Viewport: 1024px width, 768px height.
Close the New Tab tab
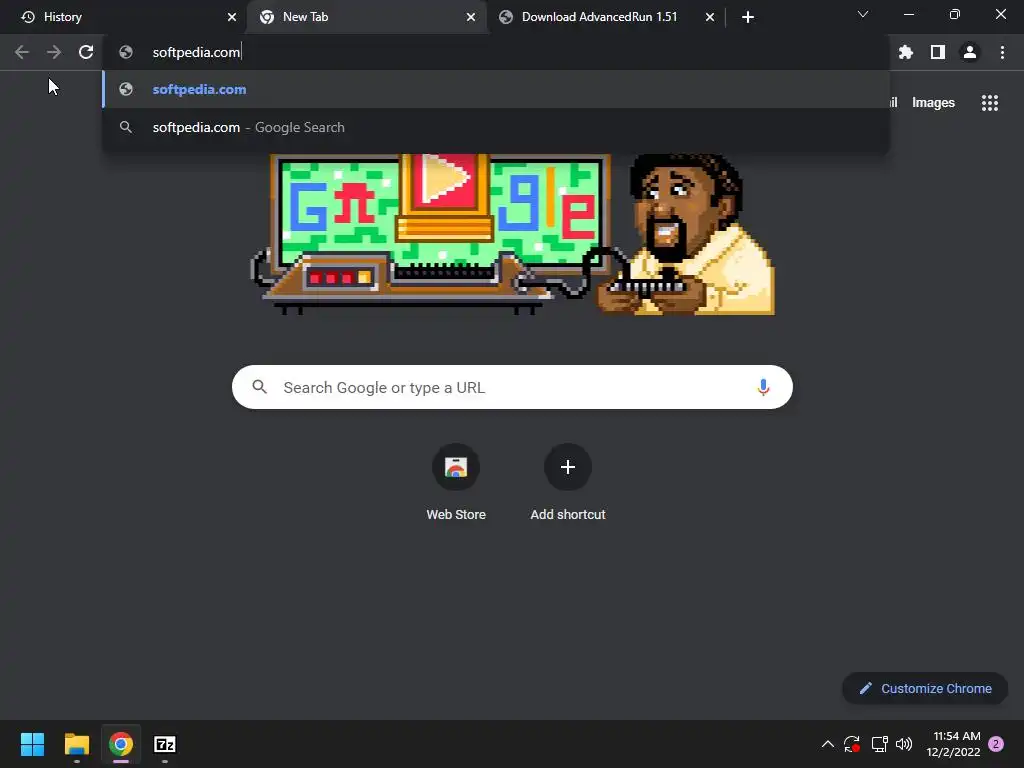tap(471, 17)
